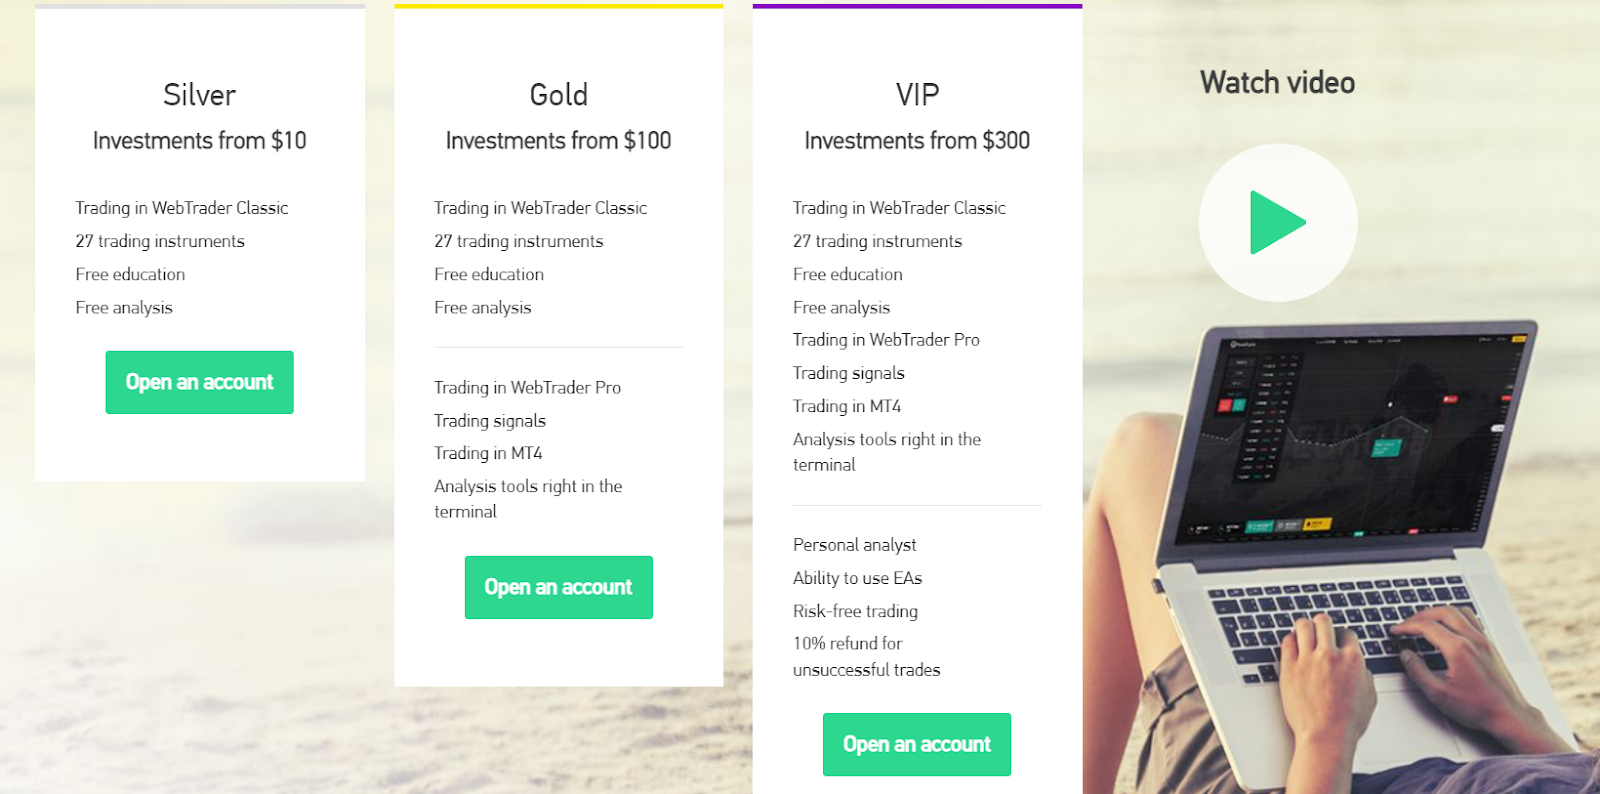
Task: Click Investments from $300 text
Action: click(x=917, y=141)
